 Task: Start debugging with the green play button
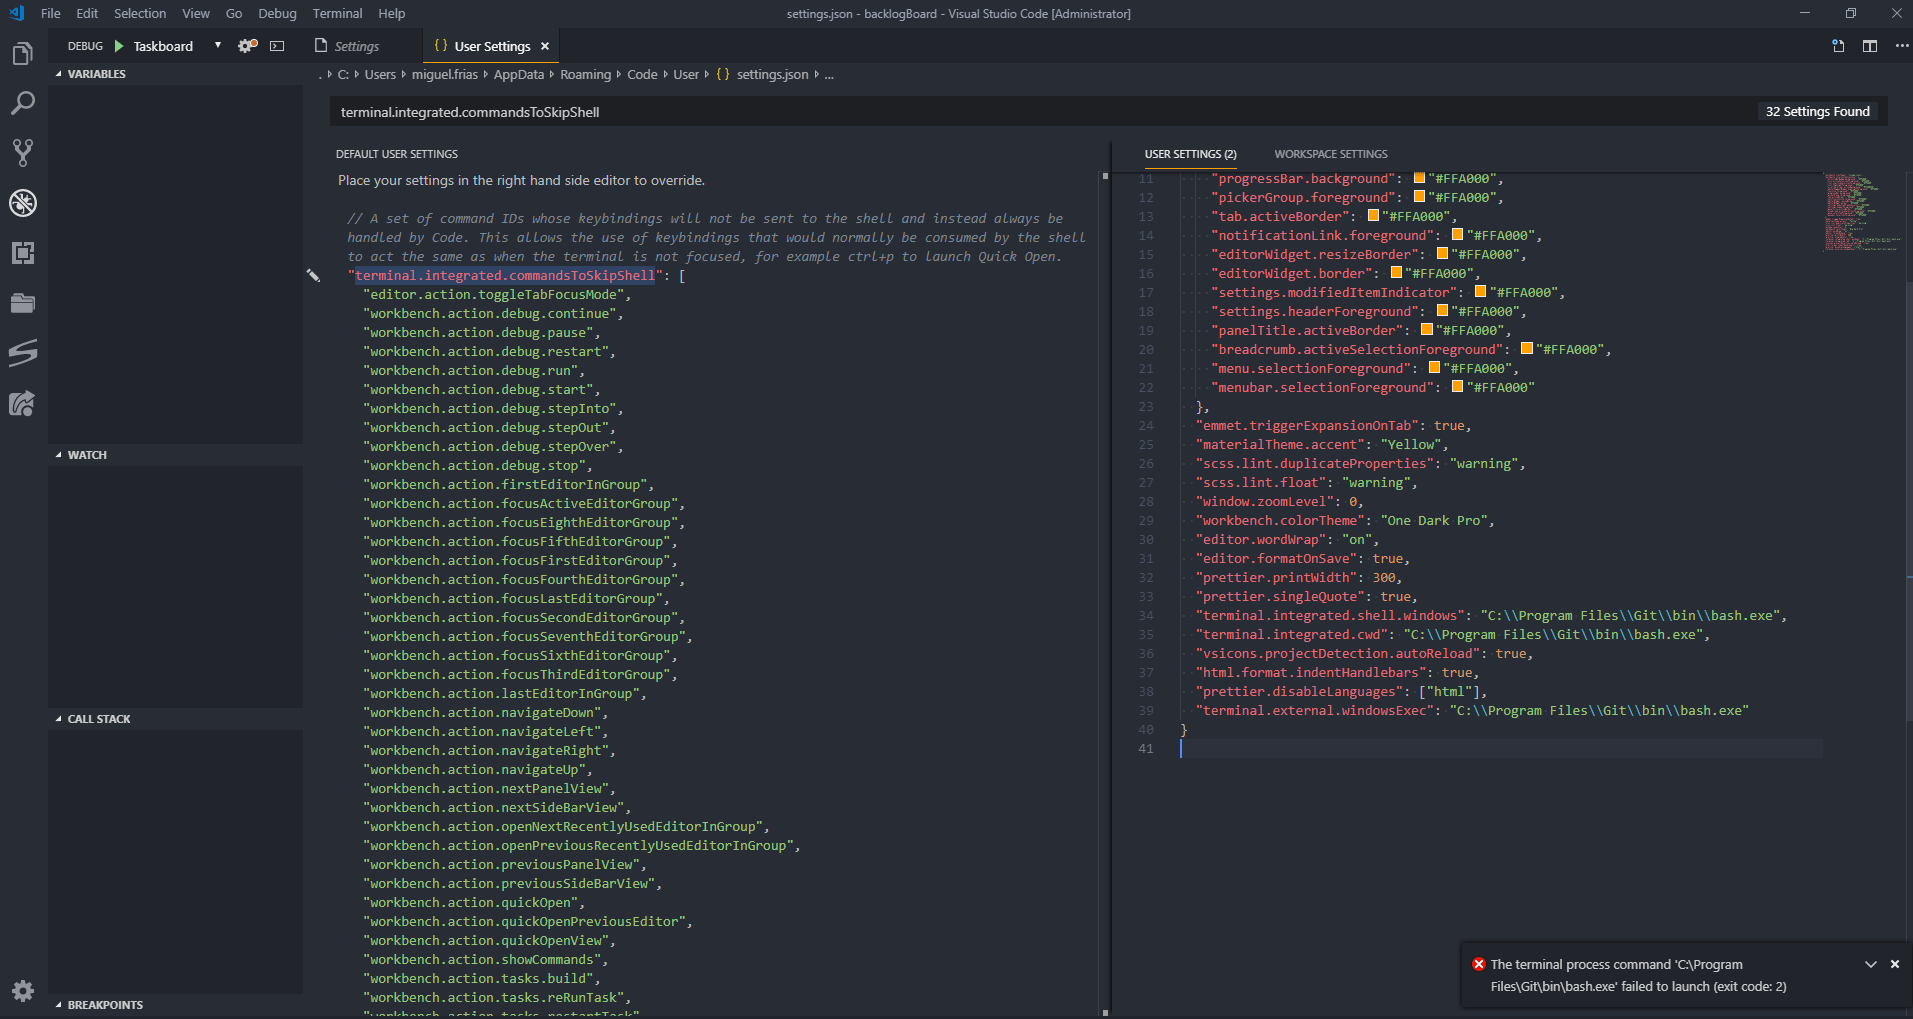tap(119, 46)
